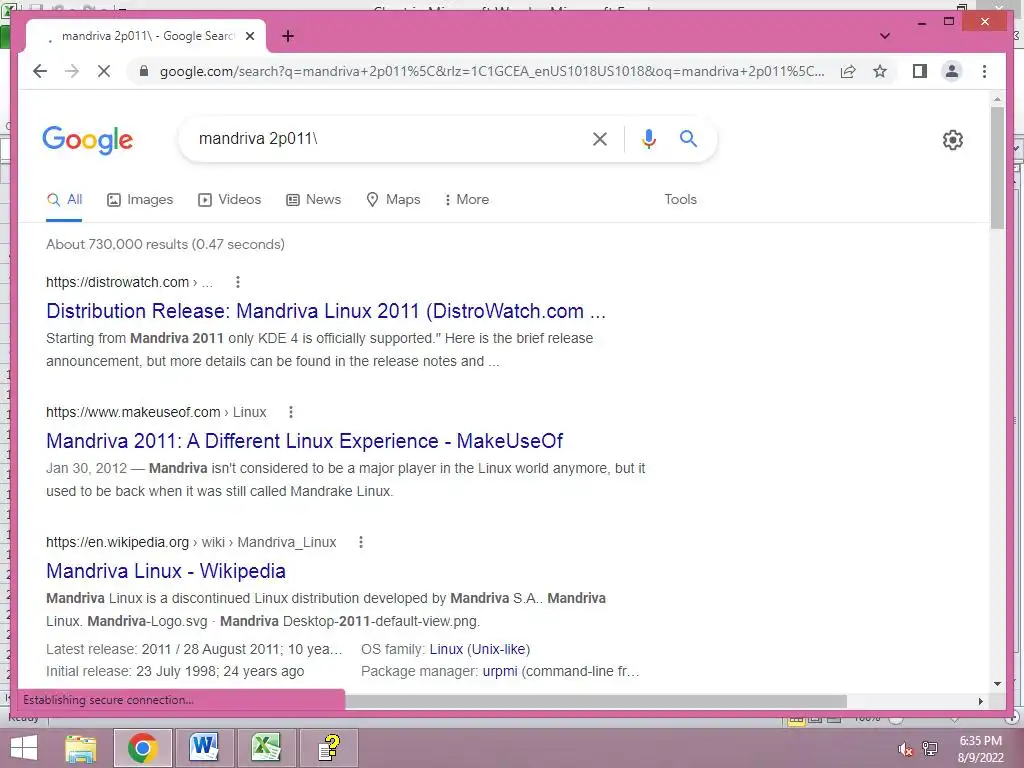Click the share page icon in address bar
Screen dimensions: 1024x768
[848, 71]
